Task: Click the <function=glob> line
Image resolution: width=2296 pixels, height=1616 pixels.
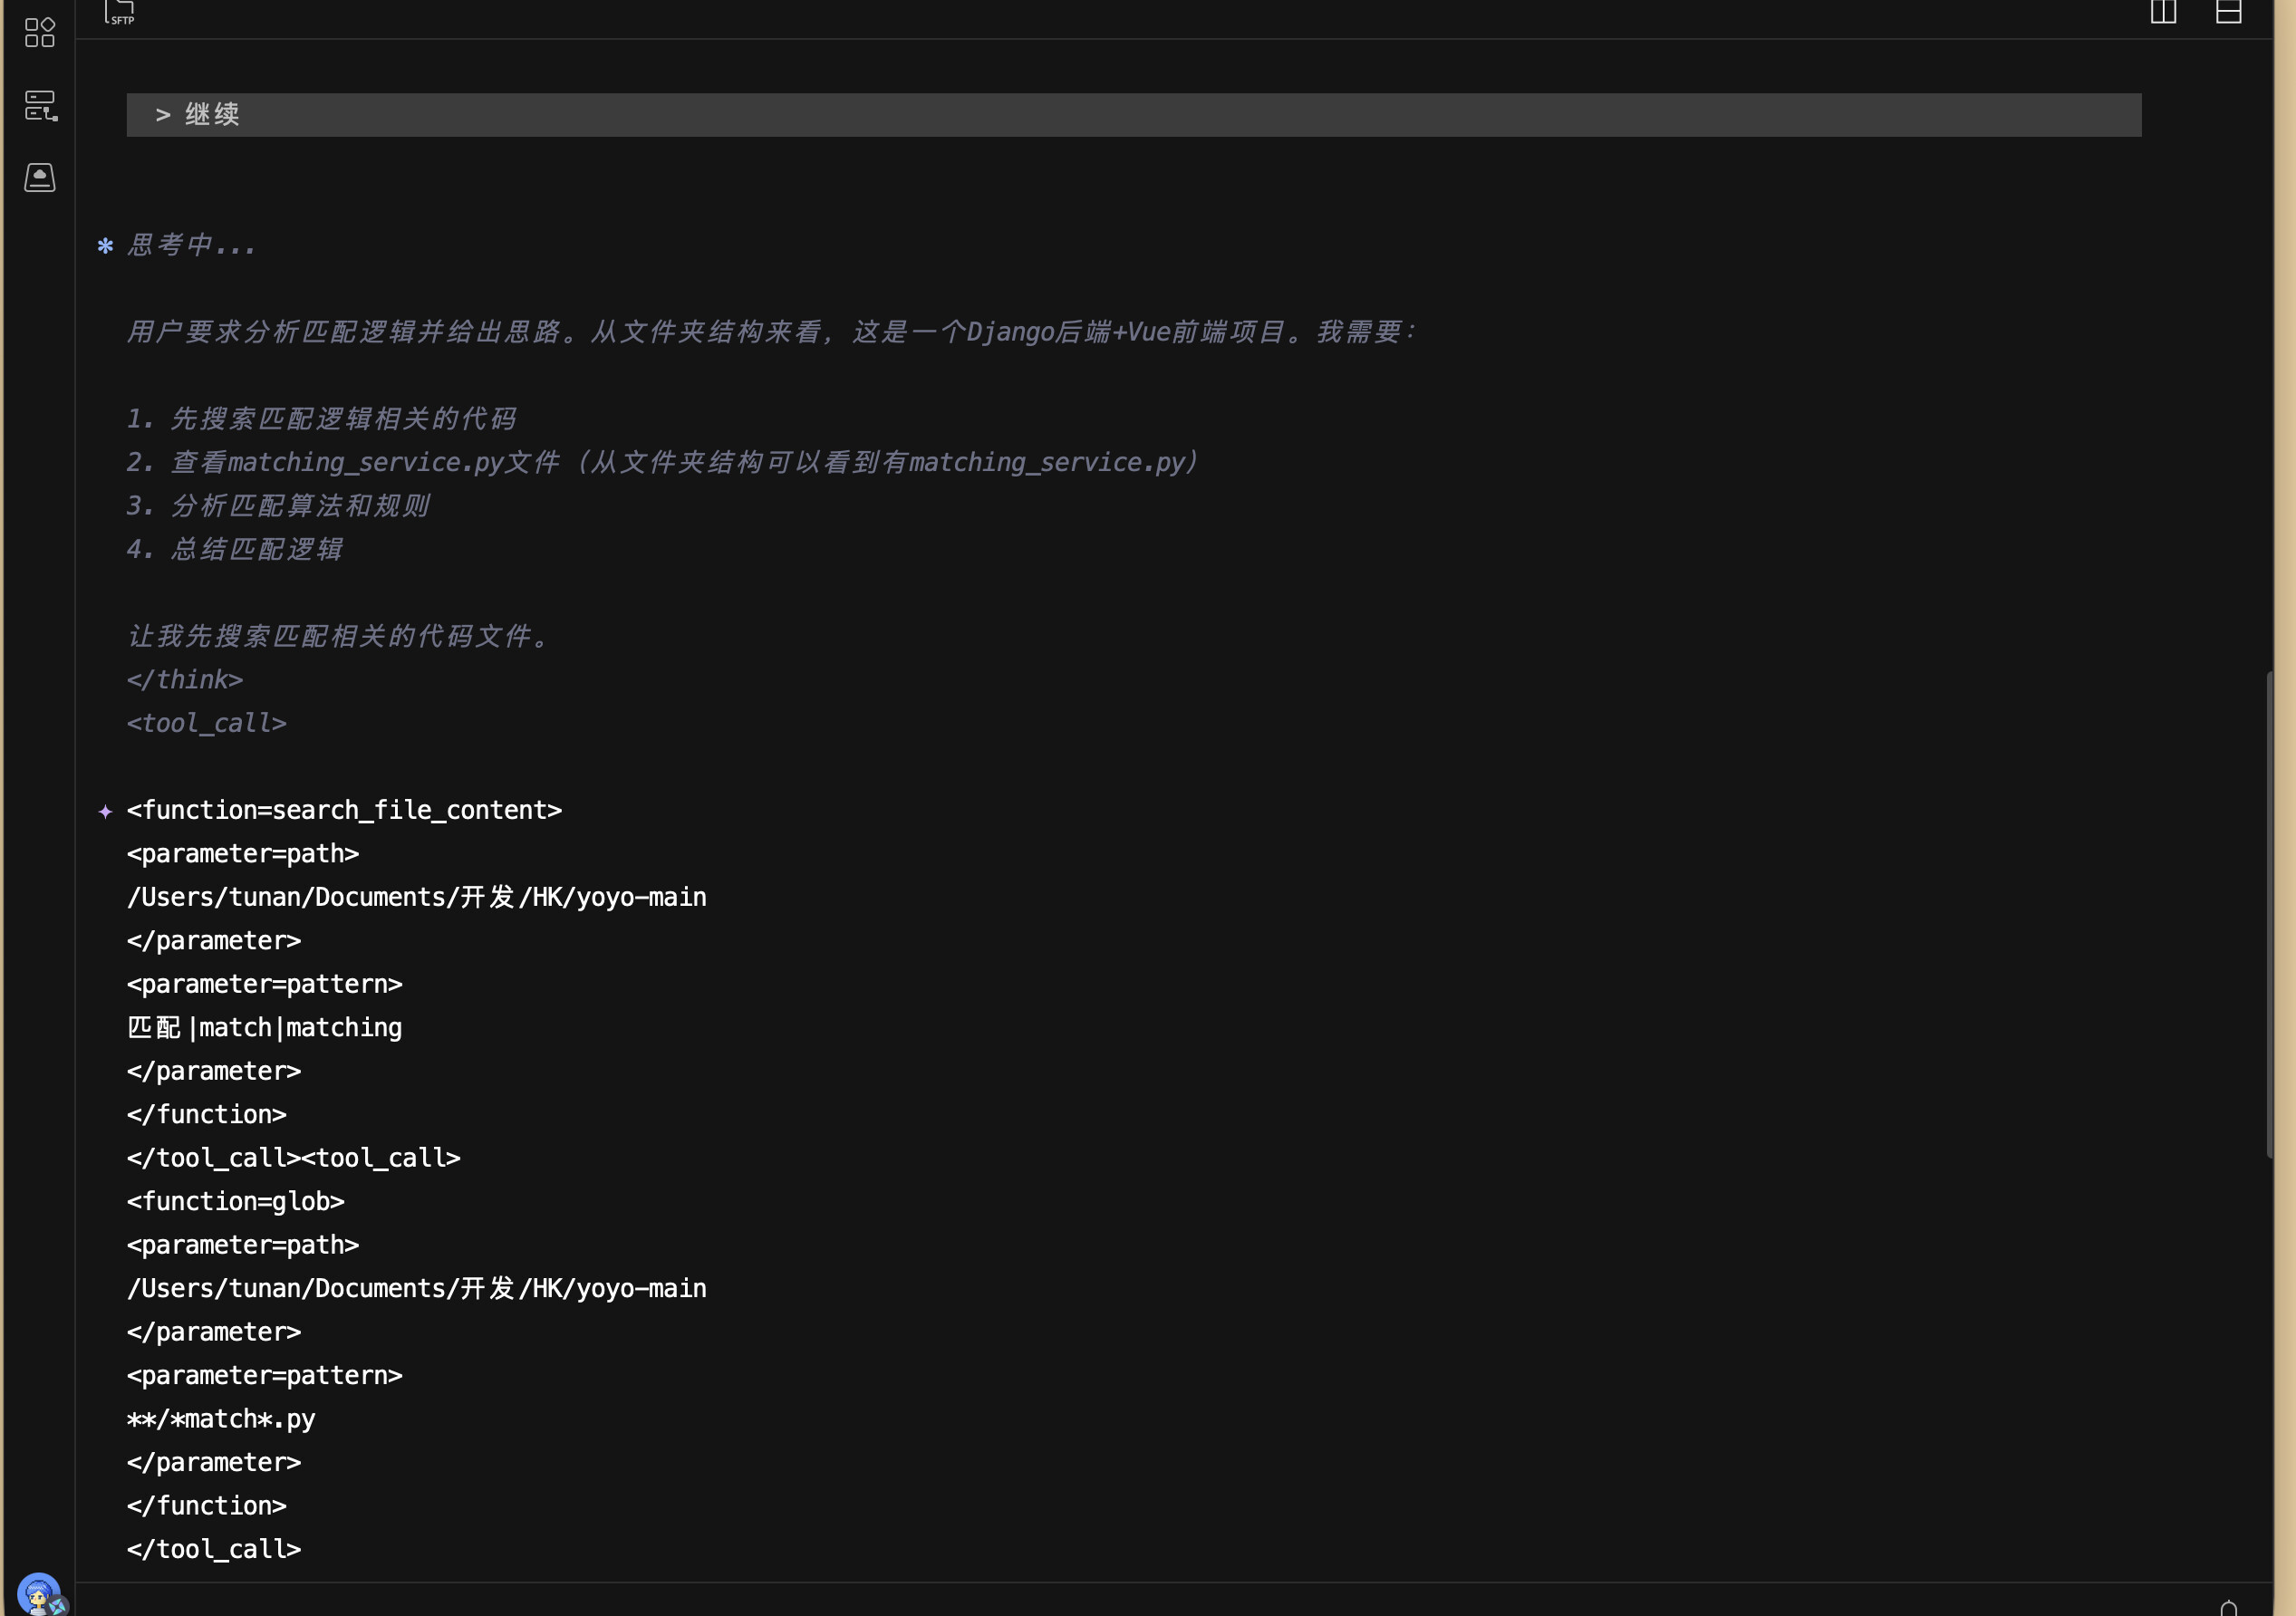Action: tap(235, 1201)
